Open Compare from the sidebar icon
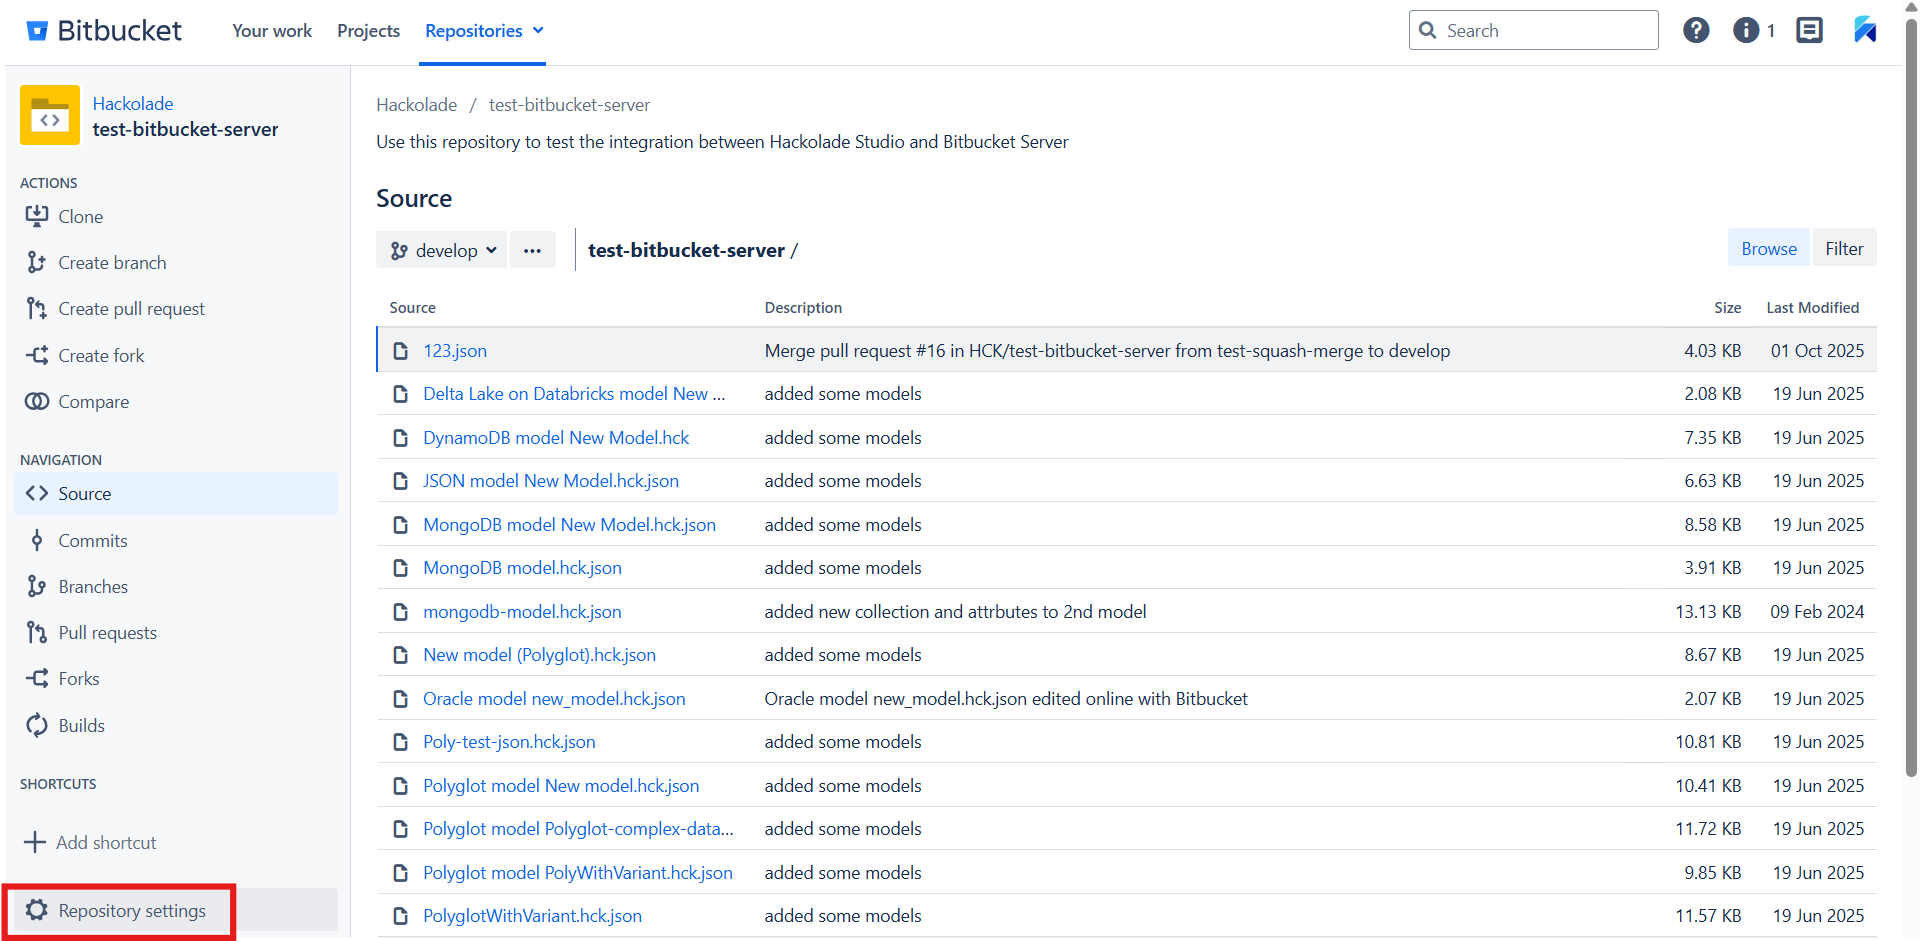 tap(37, 401)
